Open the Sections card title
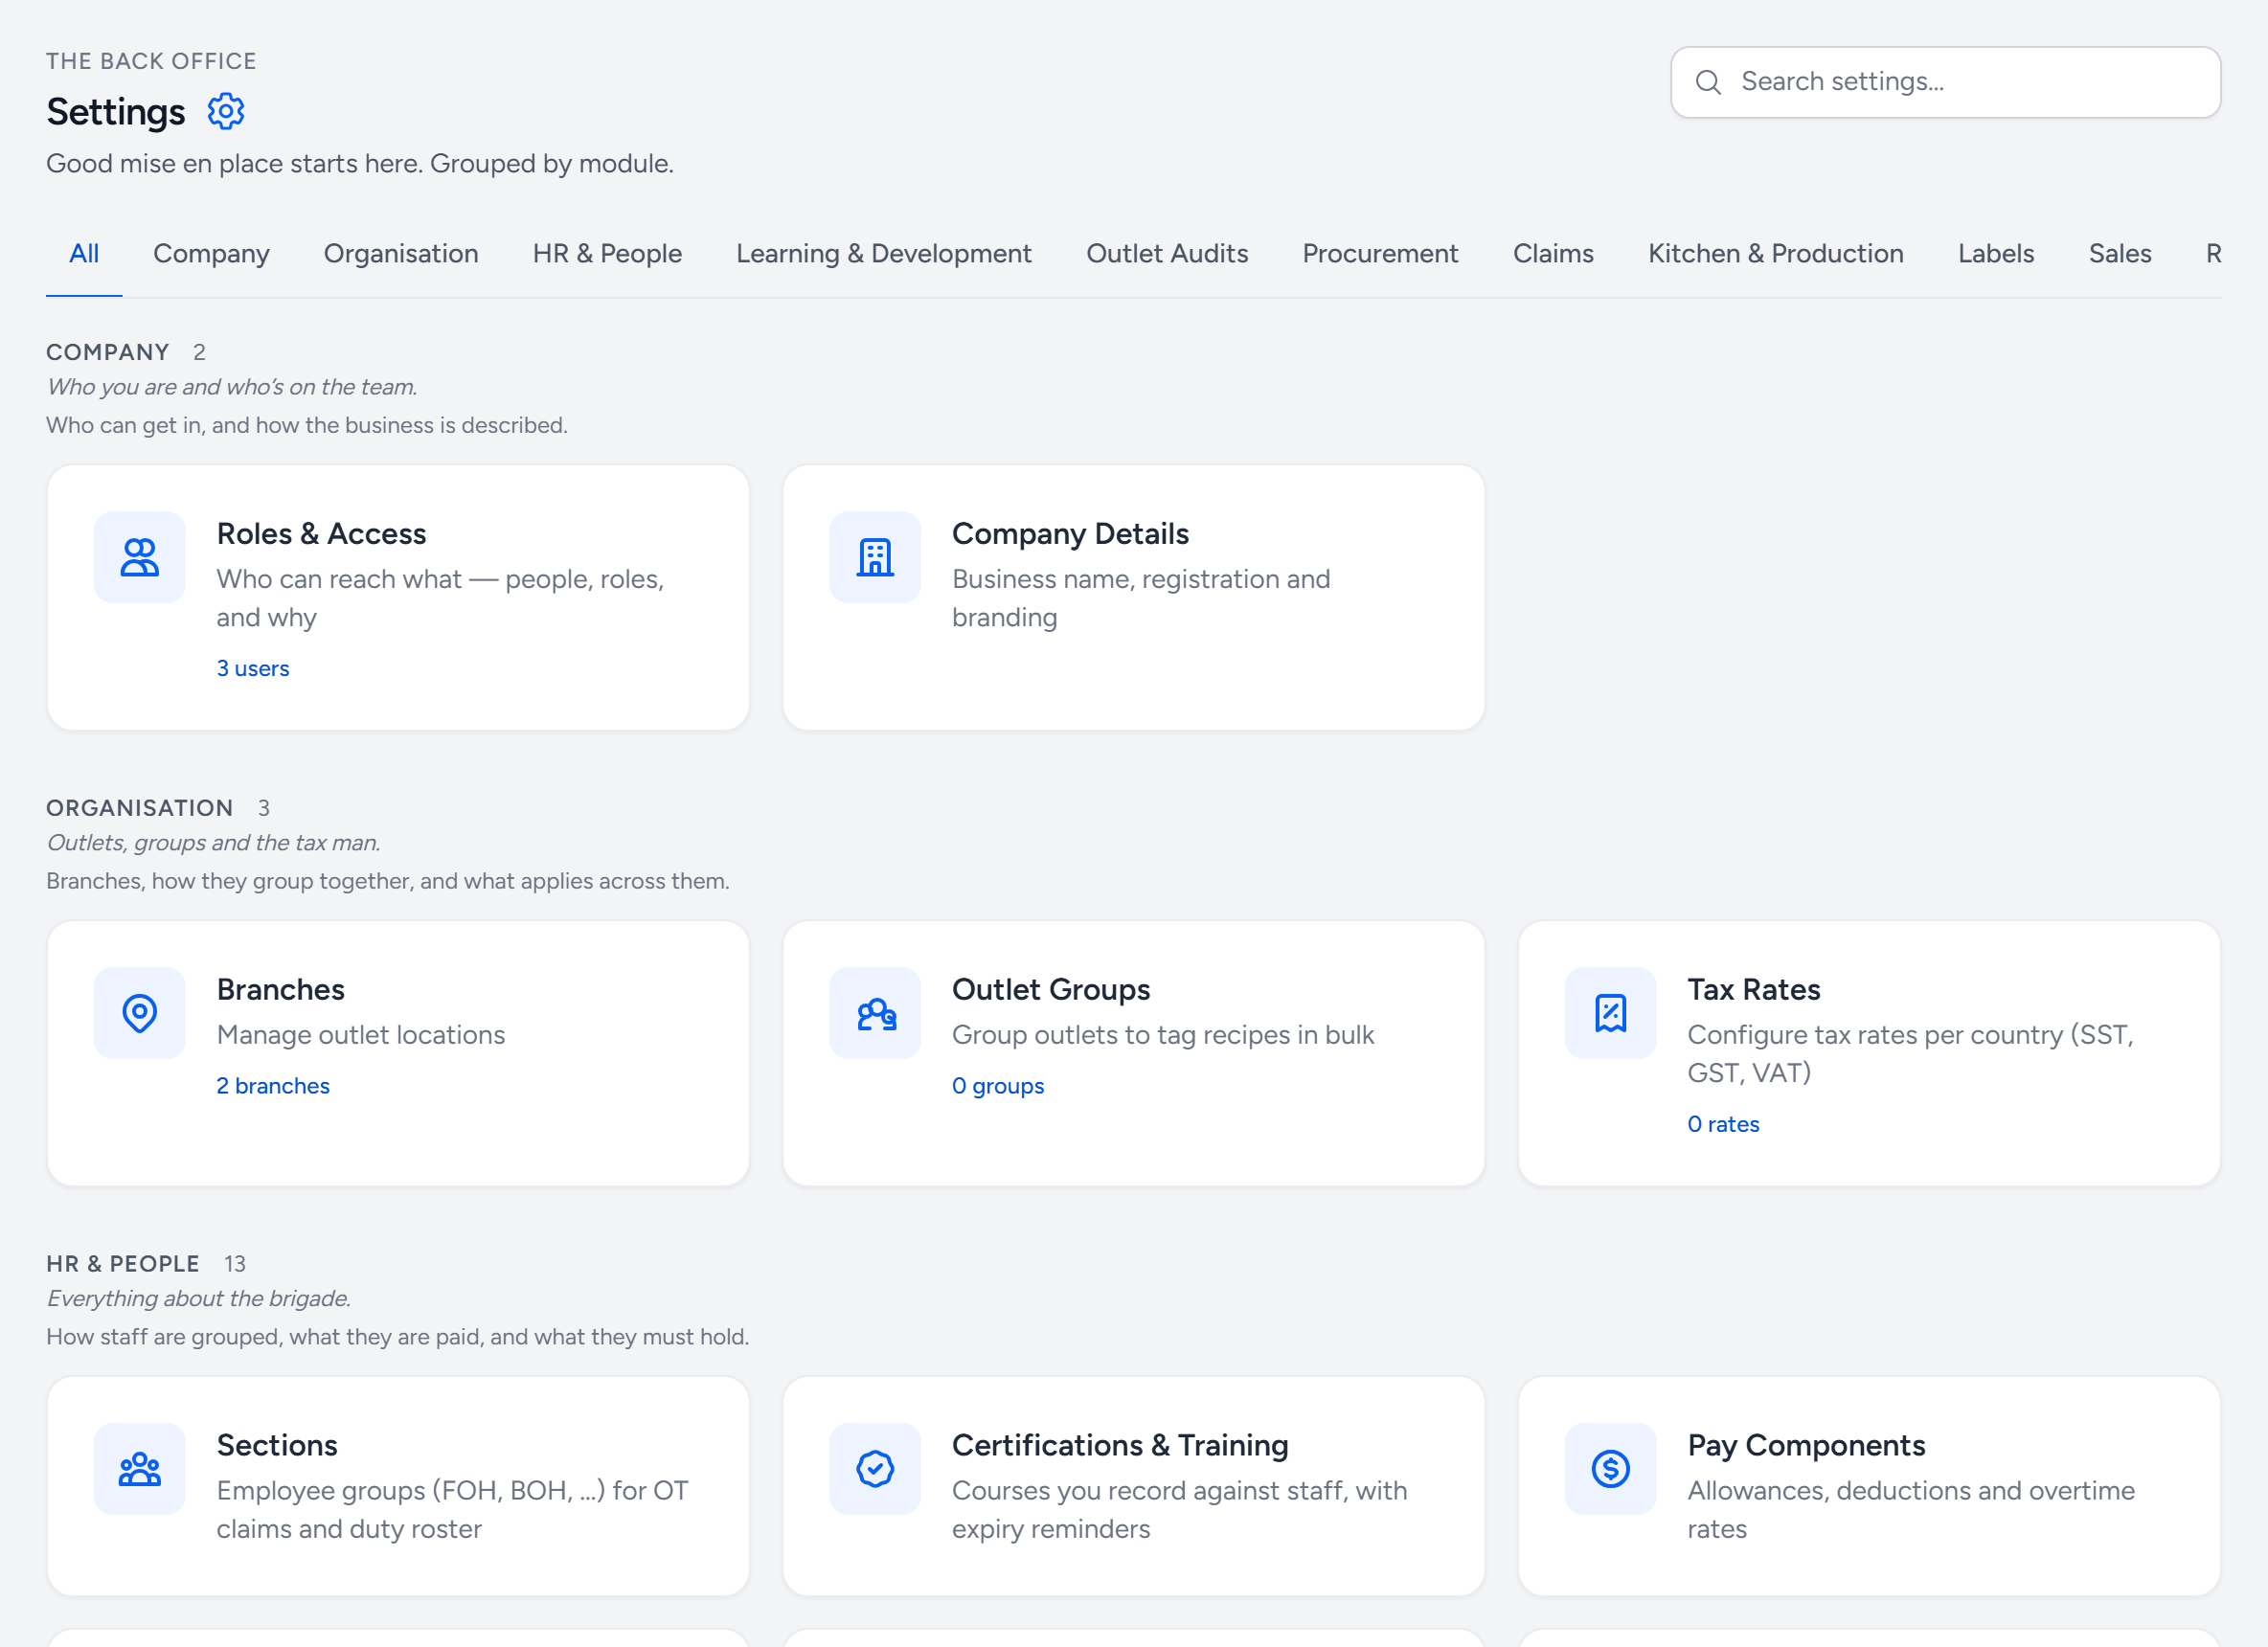 pos(277,1445)
